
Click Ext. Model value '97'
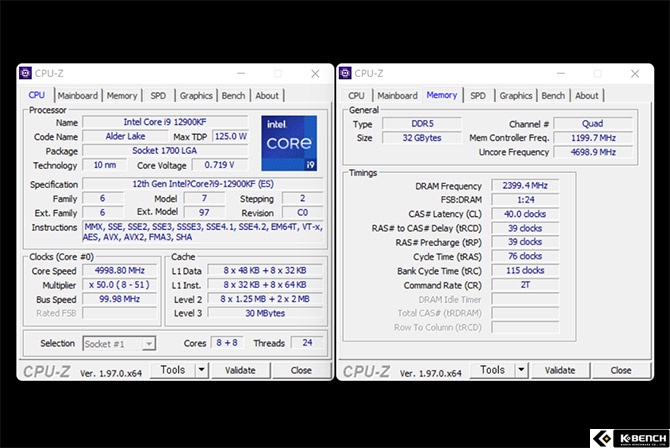[204, 212]
